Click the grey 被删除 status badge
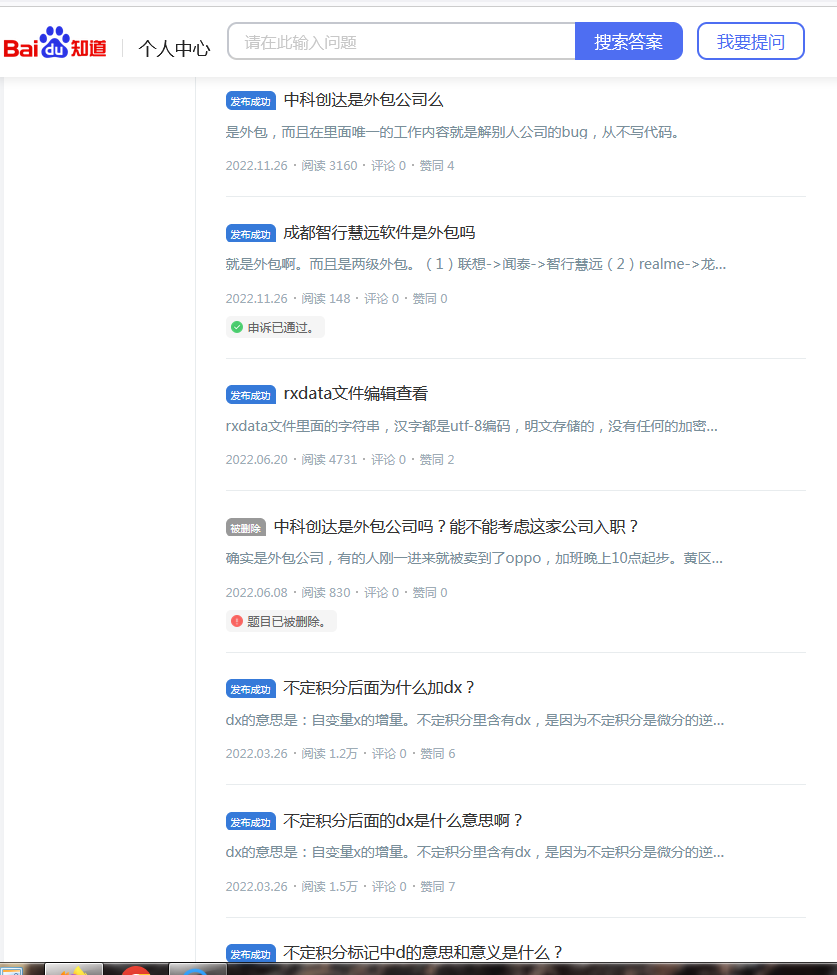837x975 pixels. [x=245, y=528]
